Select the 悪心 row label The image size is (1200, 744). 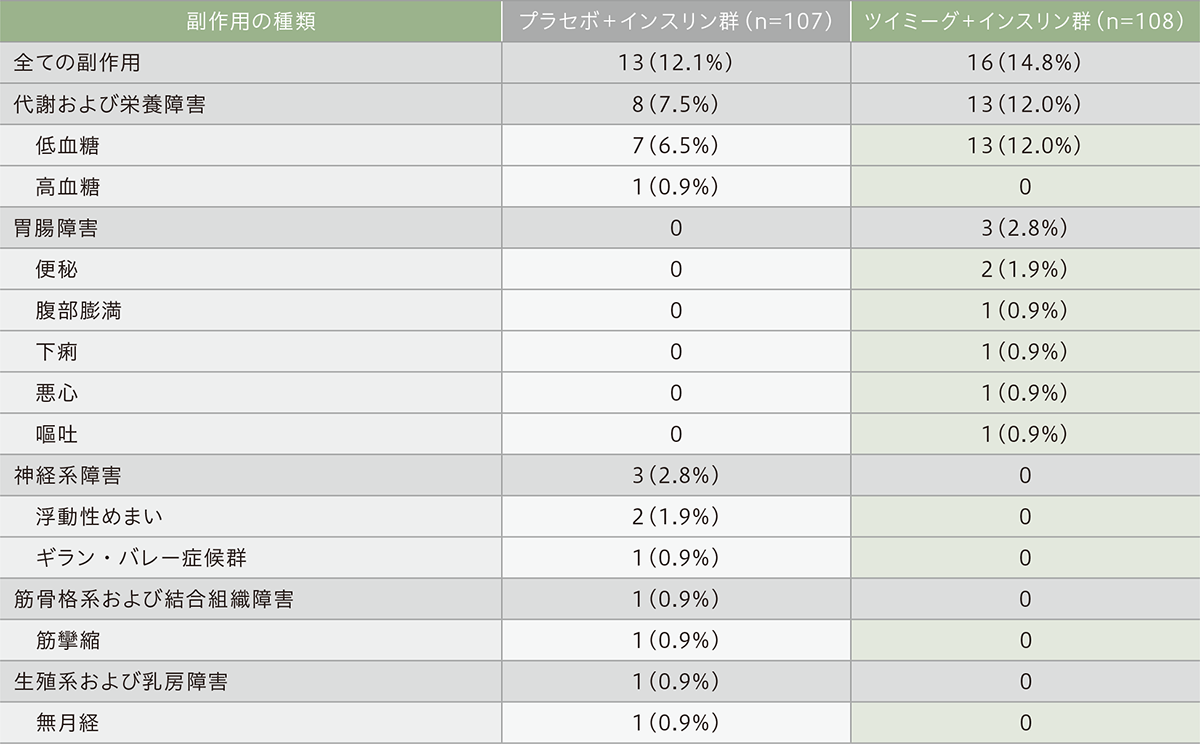coord(56,393)
